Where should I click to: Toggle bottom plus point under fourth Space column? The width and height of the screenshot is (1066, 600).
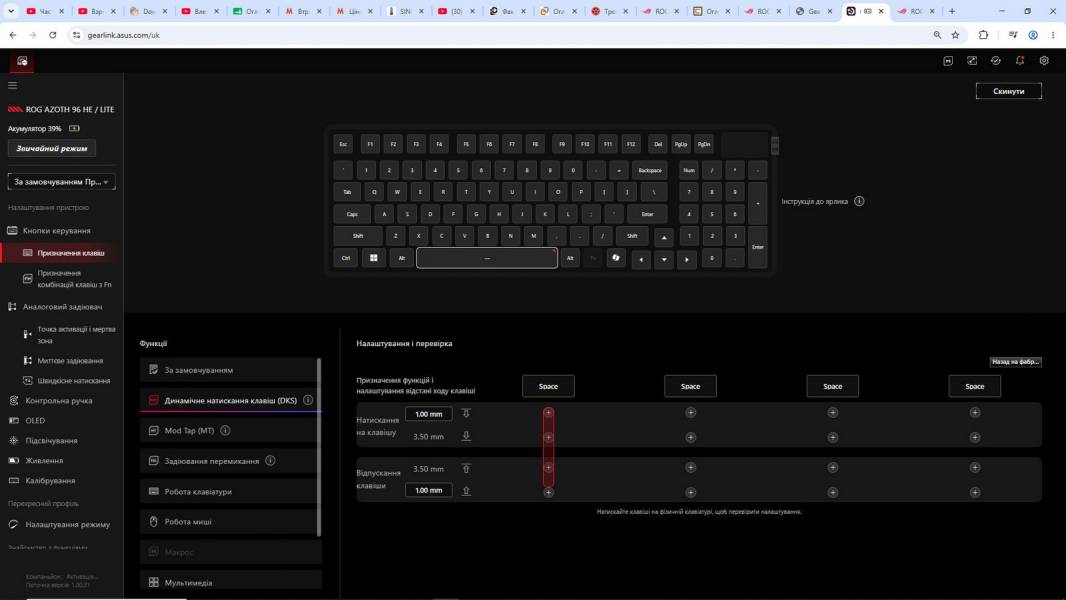point(975,492)
